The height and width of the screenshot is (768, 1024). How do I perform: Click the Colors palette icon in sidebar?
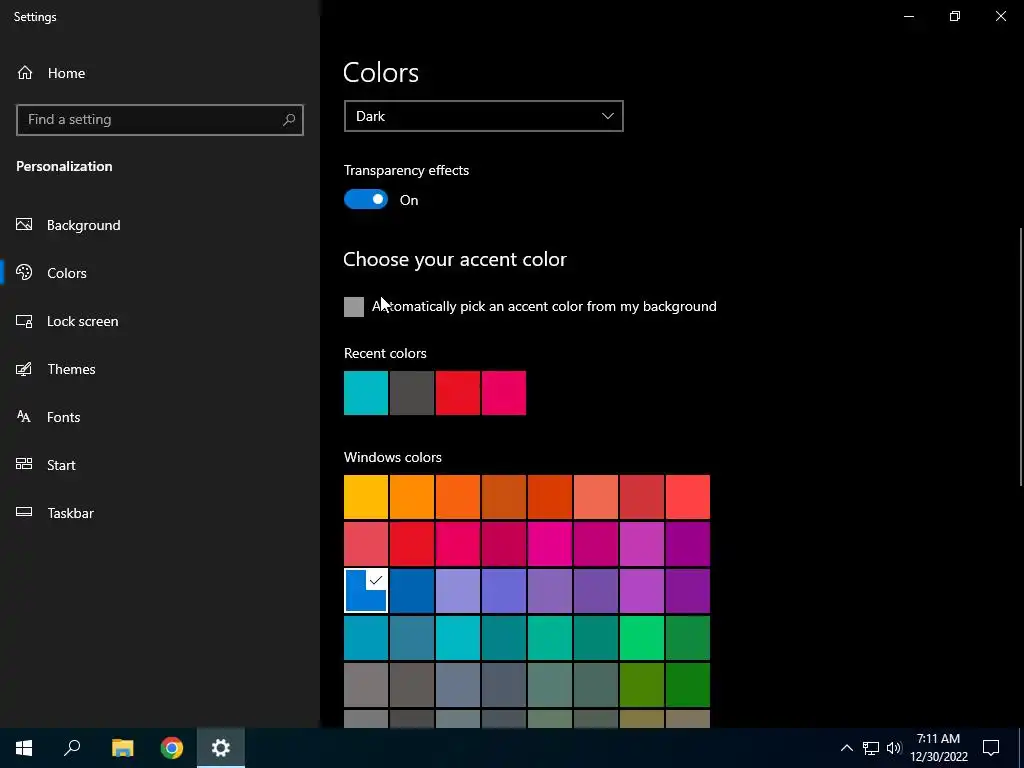24,272
